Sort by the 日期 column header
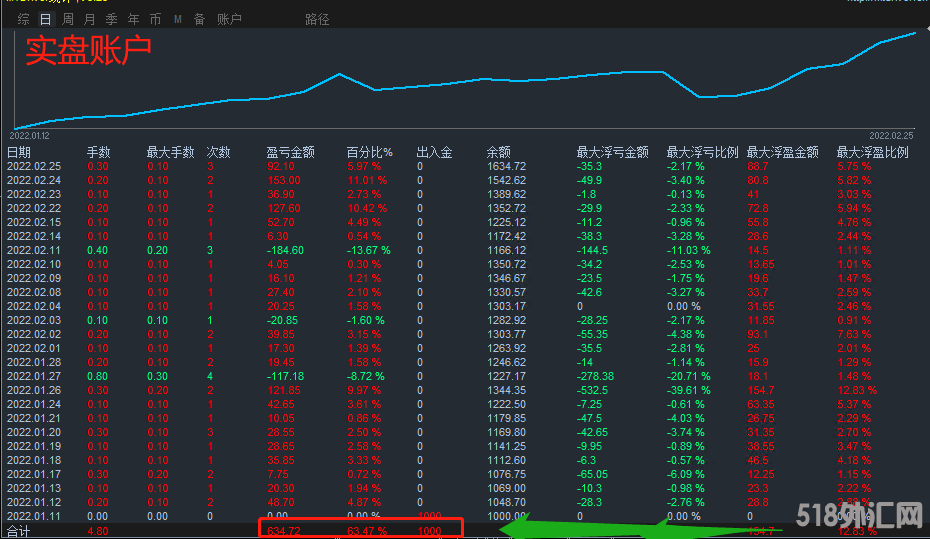This screenshot has width=930, height=539. pos(19,153)
